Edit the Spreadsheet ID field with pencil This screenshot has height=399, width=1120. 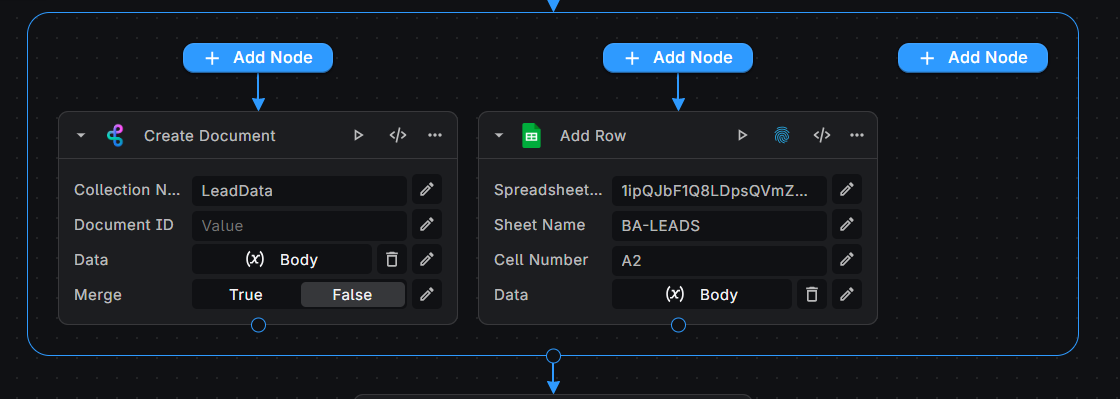click(847, 190)
